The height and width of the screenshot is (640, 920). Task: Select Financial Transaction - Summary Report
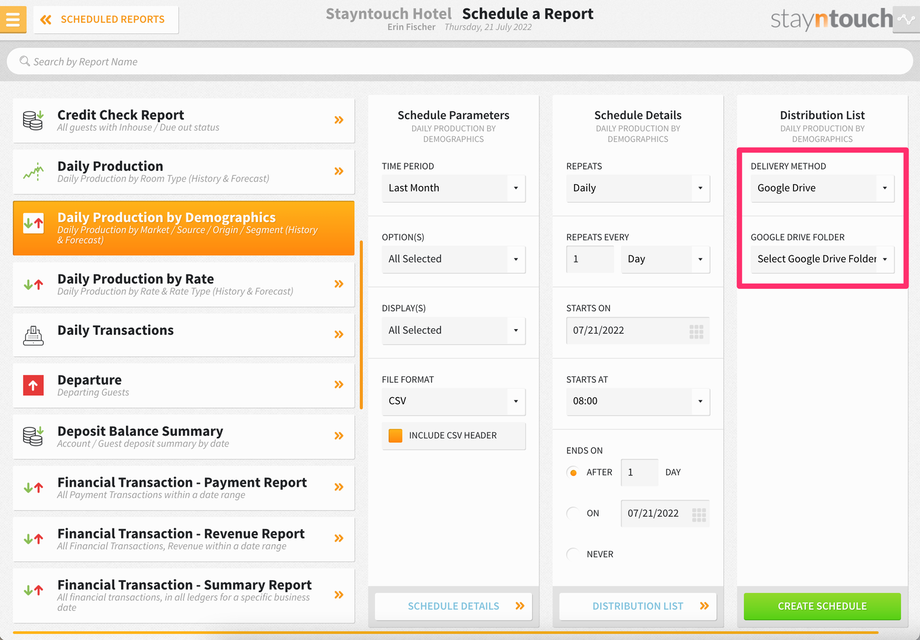click(184, 595)
